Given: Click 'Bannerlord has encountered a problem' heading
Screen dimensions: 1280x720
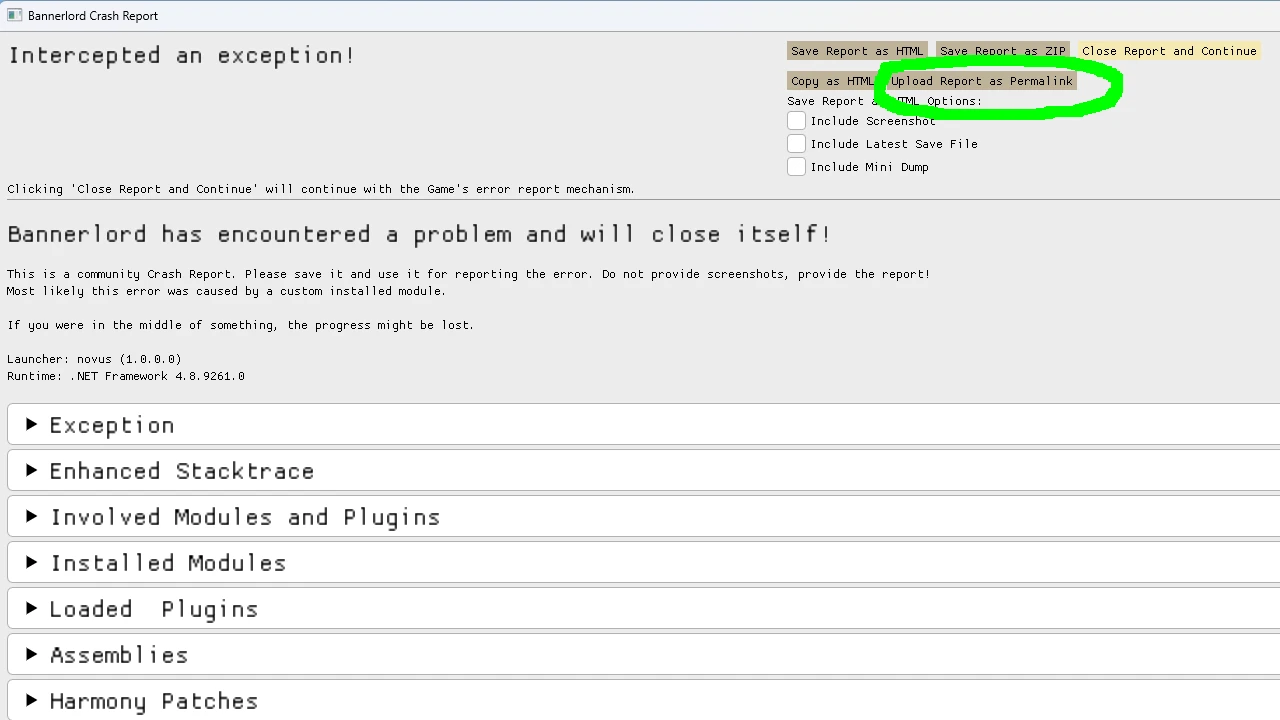Looking at the screenshot, I should (419, 235).
